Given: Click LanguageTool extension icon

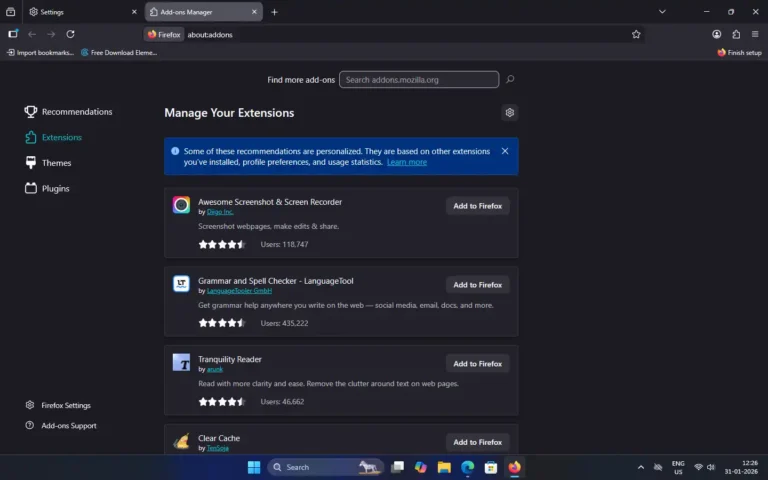Looking at the screenshot, I should pyautogui.click(x=181, y=284).
